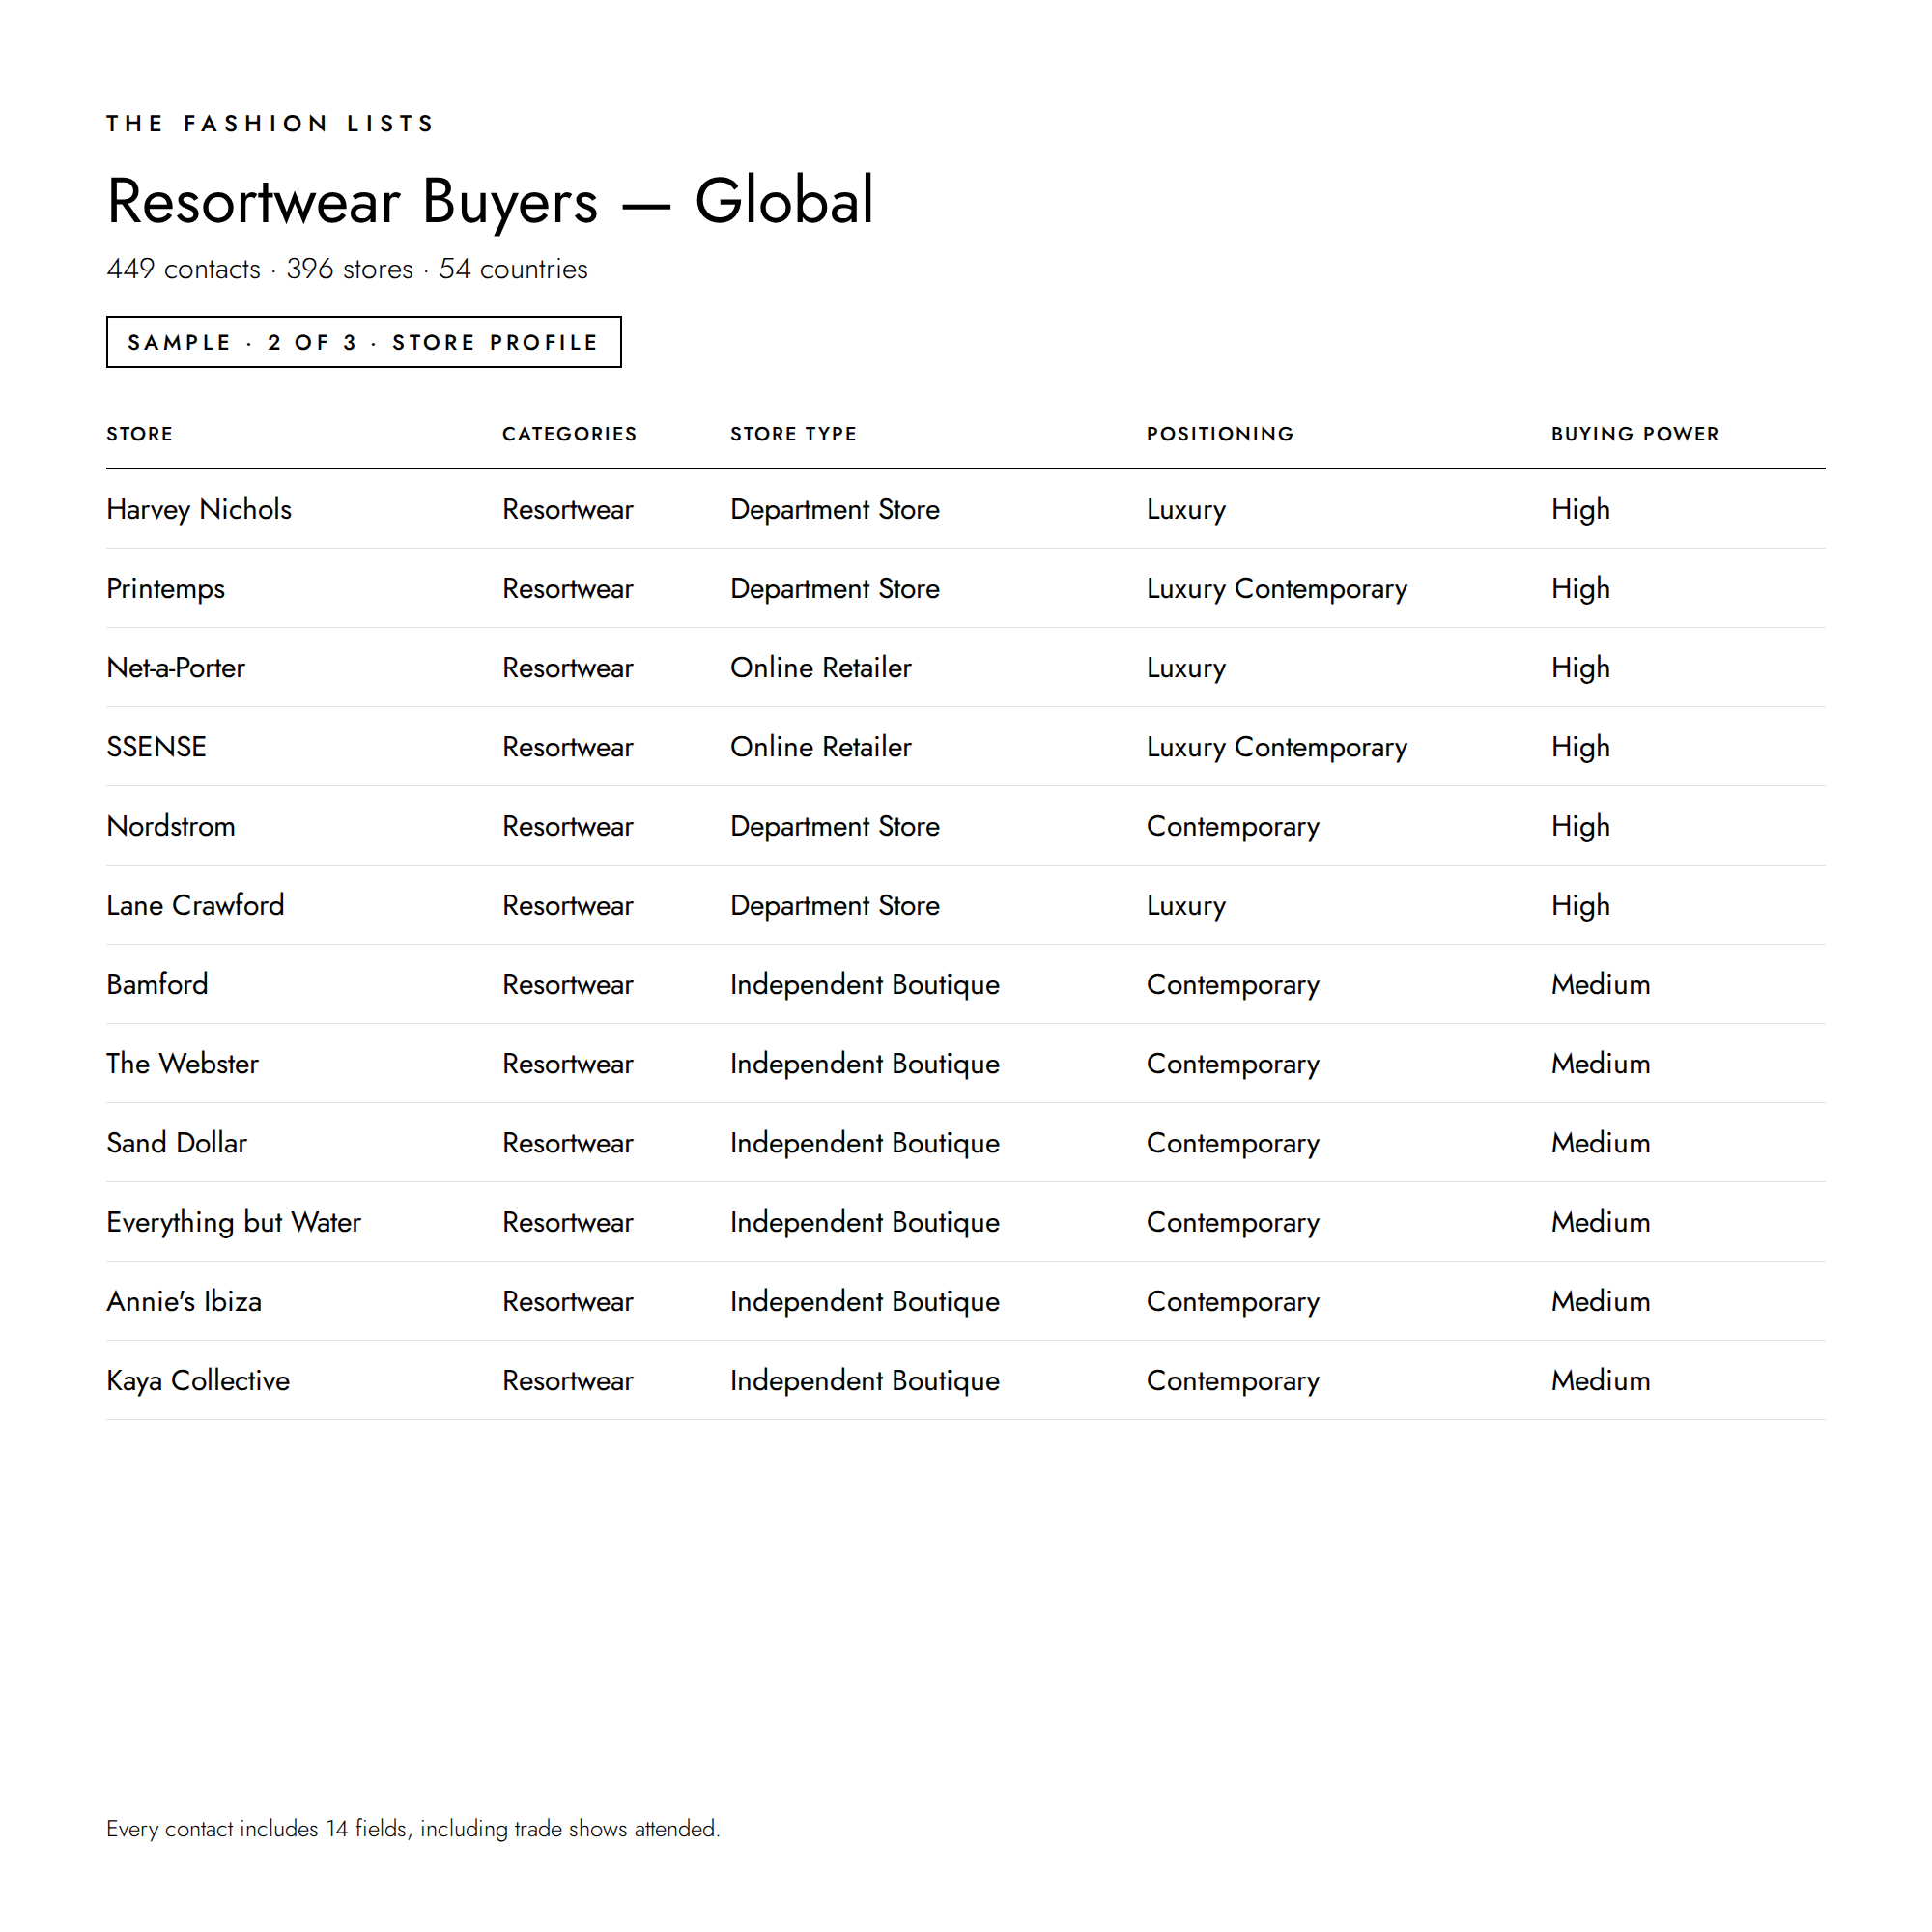Click the 'Every contact includes 14 fields' footnote

pyautogui.click(x=413, y=1828)
